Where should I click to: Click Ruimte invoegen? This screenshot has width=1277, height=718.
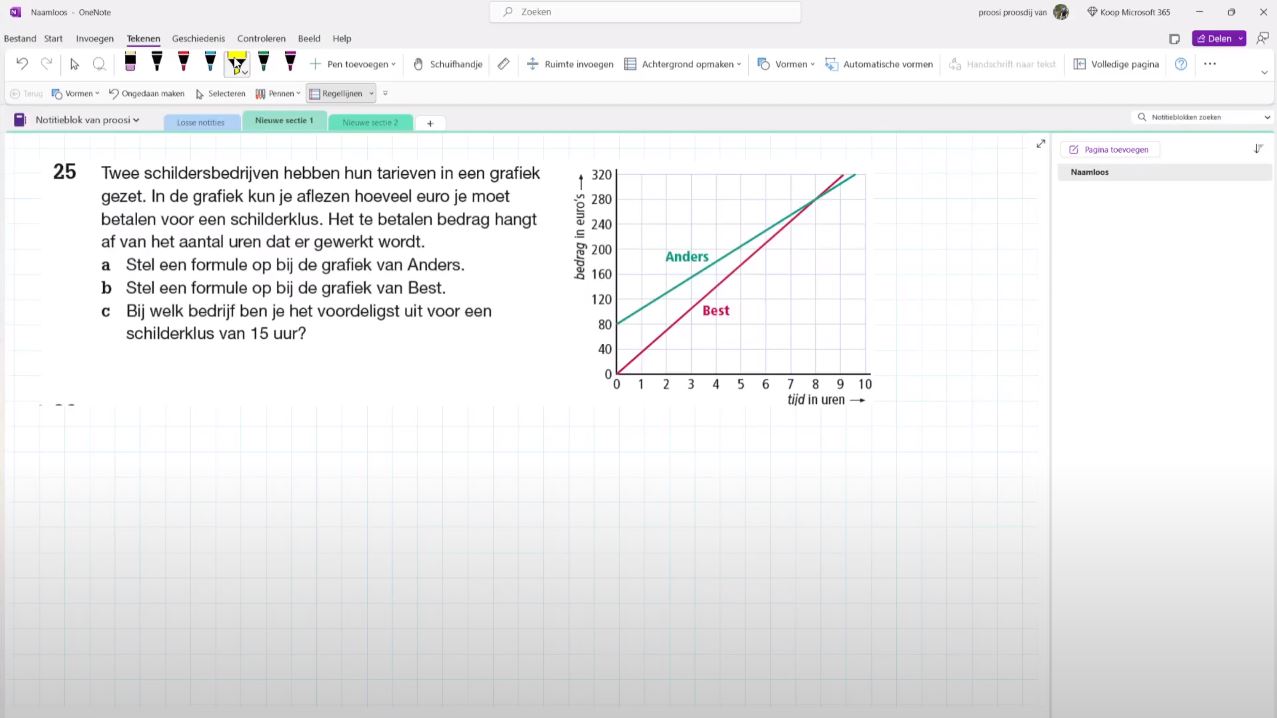570,64
